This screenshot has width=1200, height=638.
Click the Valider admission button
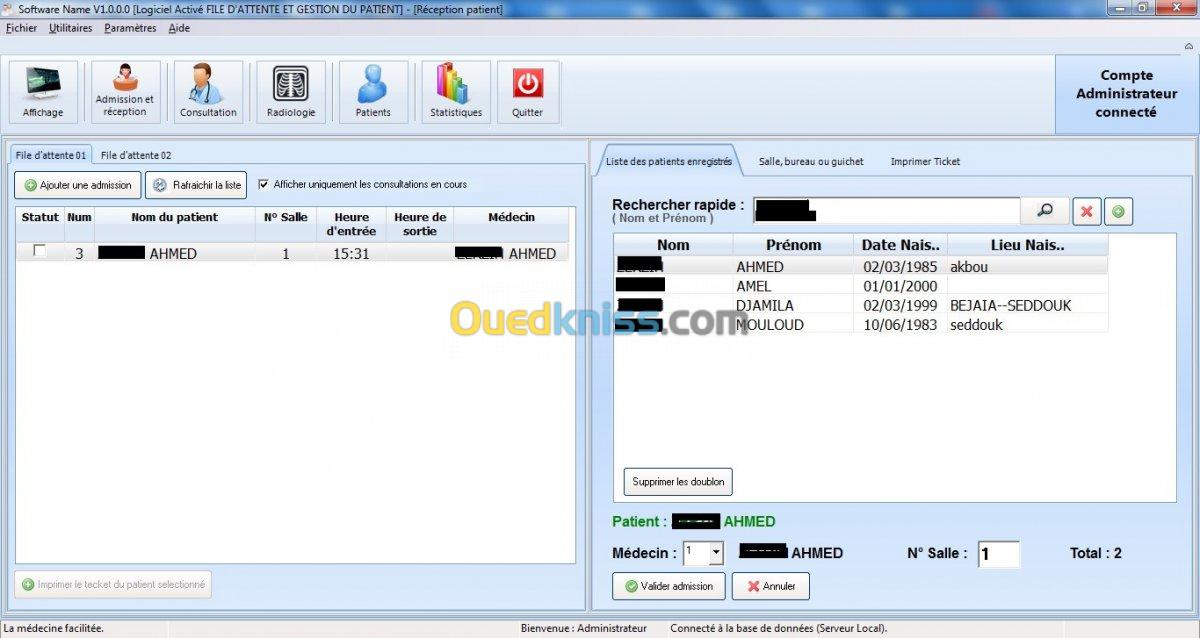tap(669, 586)
